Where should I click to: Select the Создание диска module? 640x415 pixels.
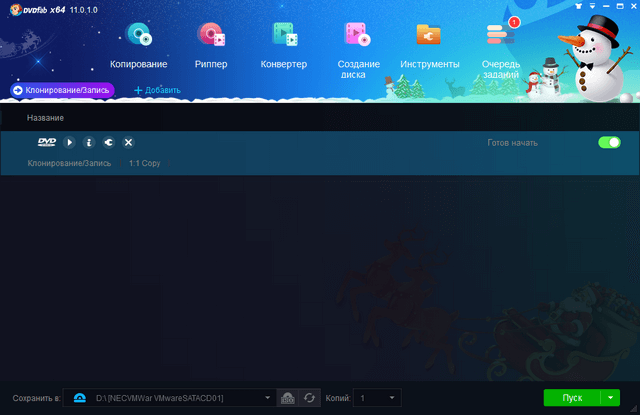[358, 51]
